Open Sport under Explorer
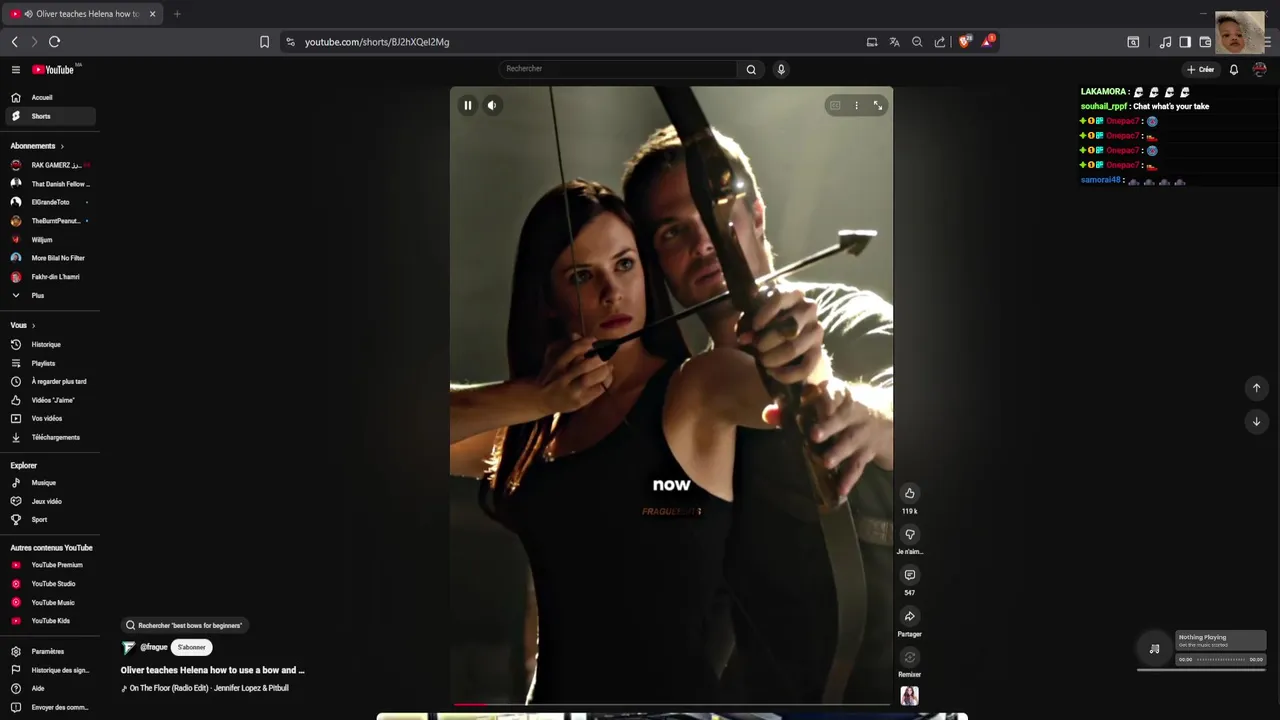The image size is (1280, 720). coord(50,520)
